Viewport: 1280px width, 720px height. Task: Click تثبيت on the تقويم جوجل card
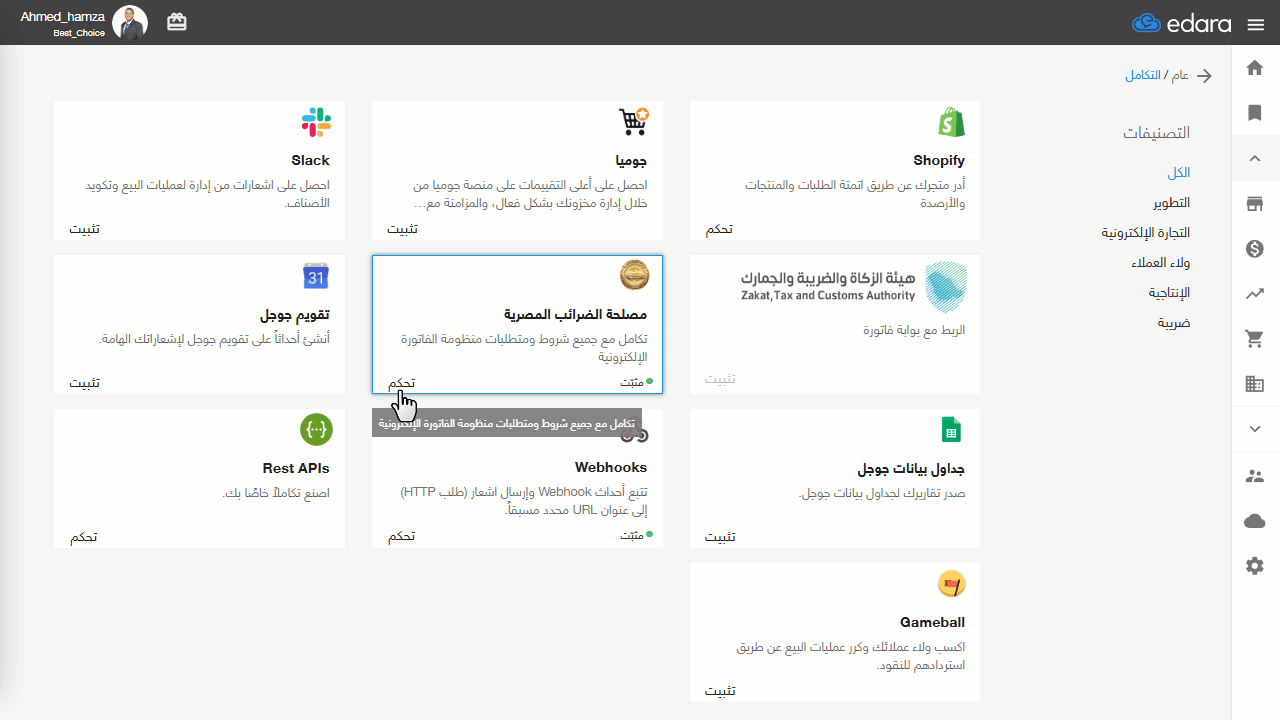click(x=84, y=383)
